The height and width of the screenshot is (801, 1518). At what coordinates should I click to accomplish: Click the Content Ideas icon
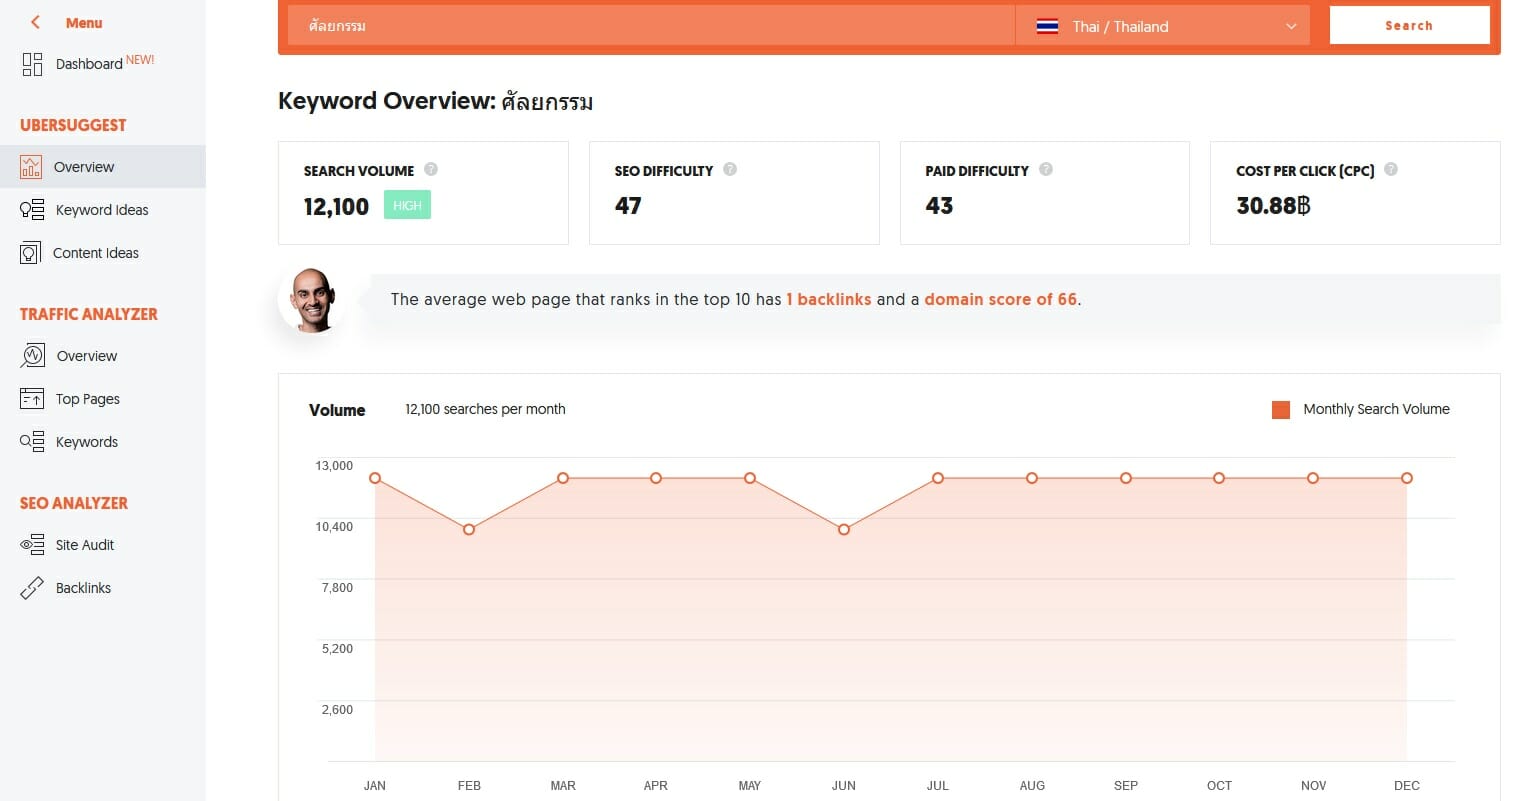(31, 253)
